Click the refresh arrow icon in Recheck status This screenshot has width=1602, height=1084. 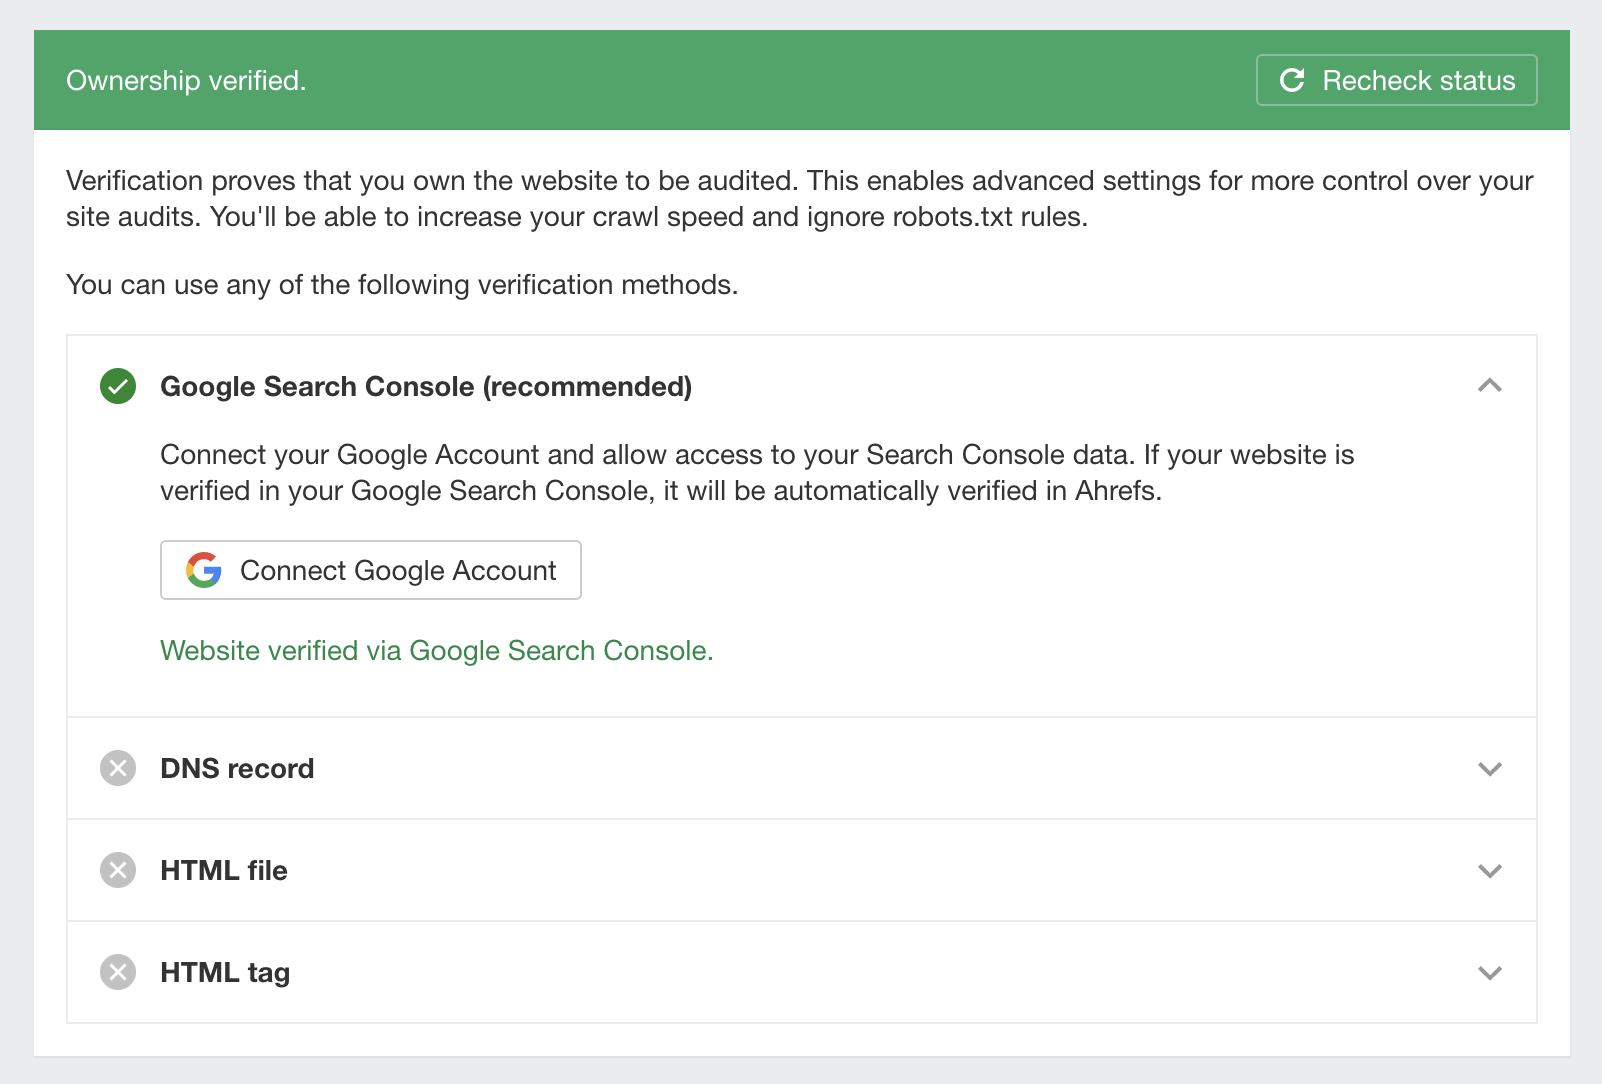point(1292,80)
